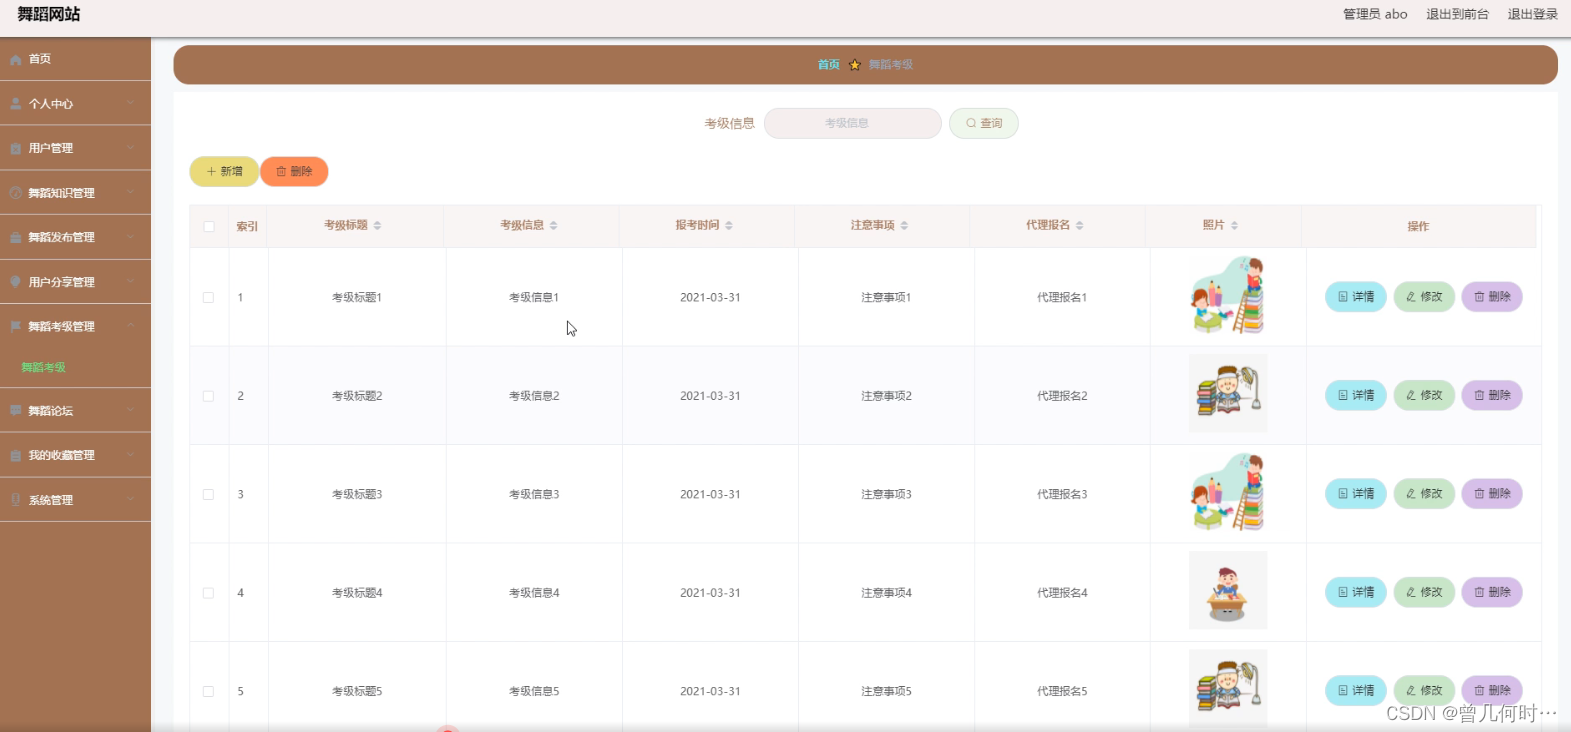Open 详情 for 考级标题4
Viewport: 1571px width, 732px height.
point(1356,593)
